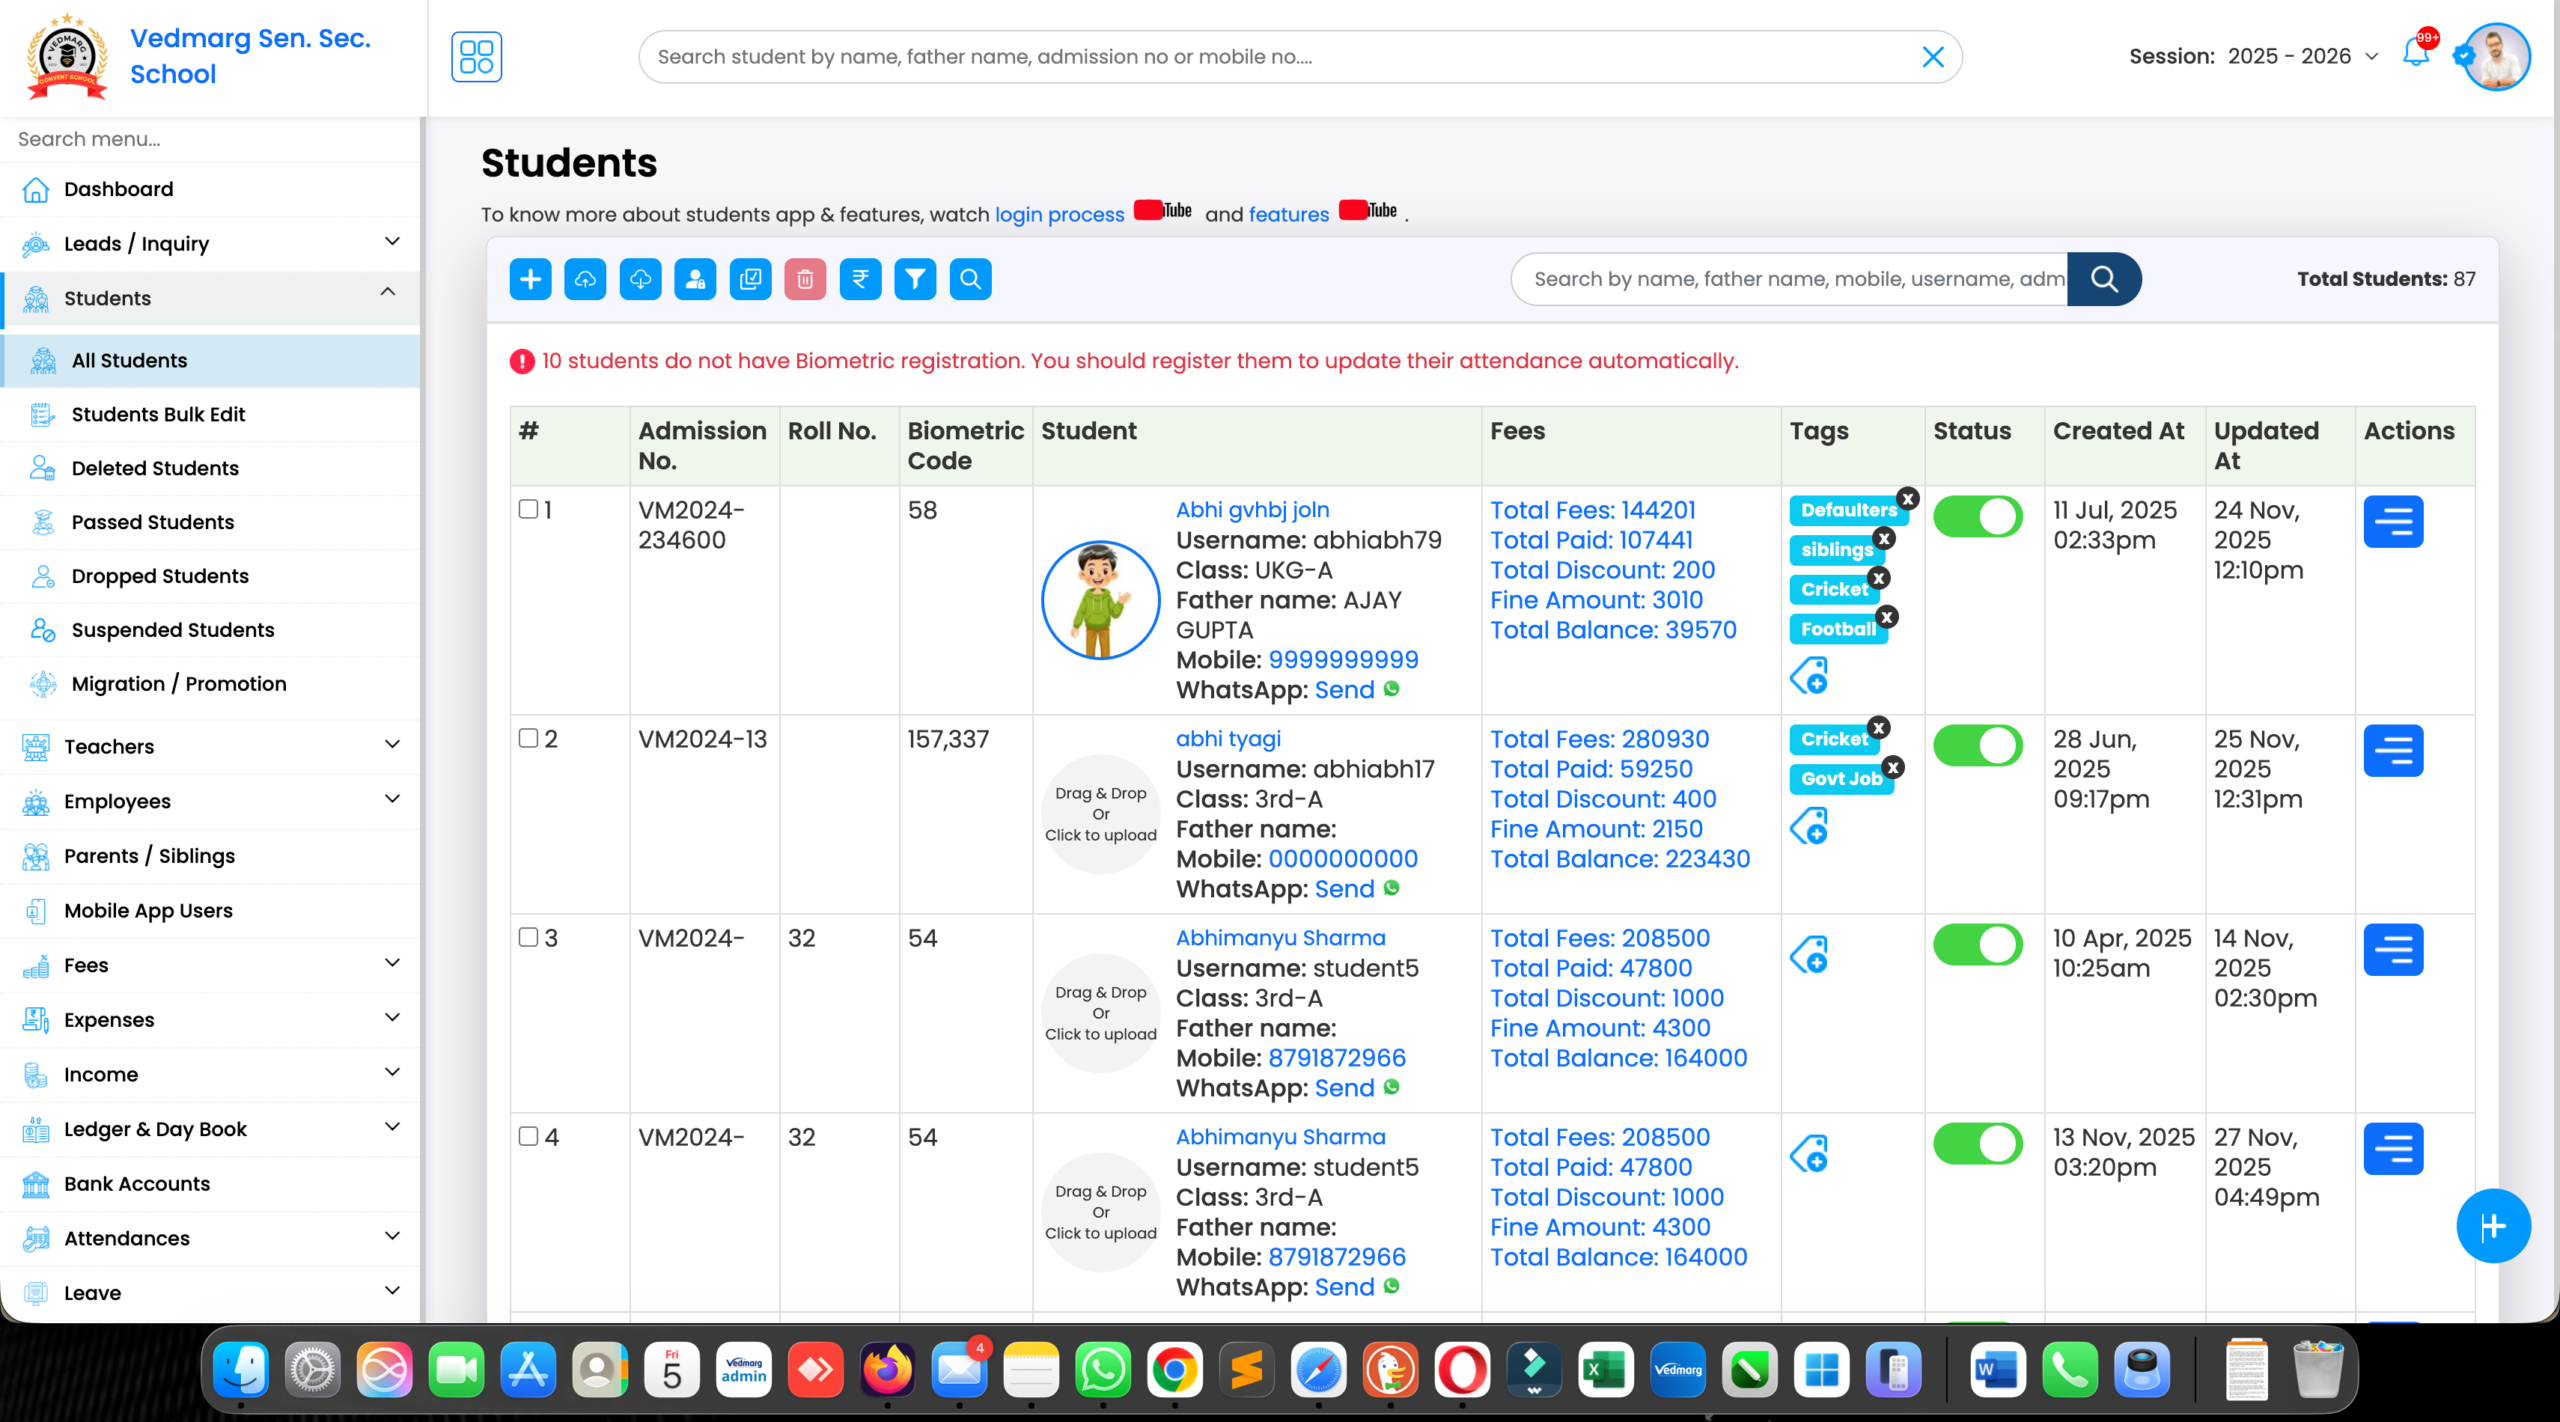
Task: Open the rupee fee collection icon
Action: 860,279
